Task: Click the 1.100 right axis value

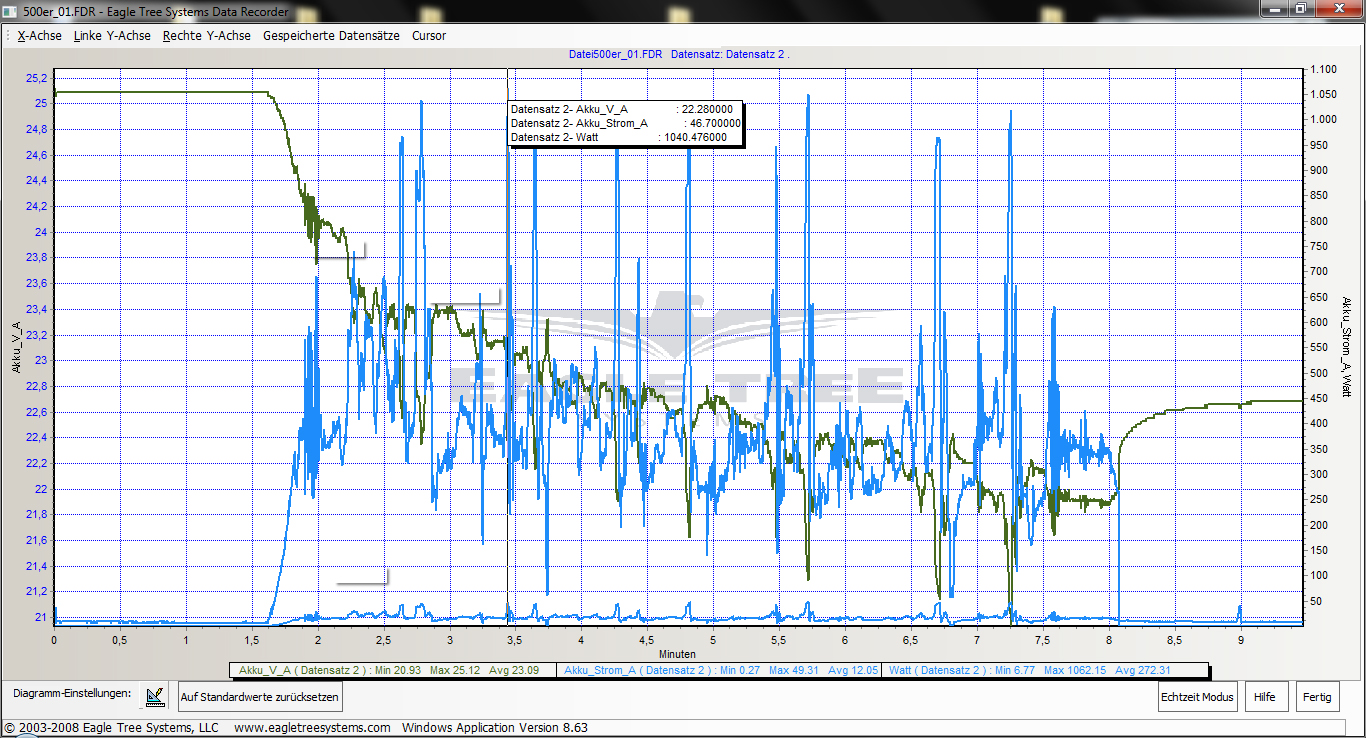Action: [1322, 69]
